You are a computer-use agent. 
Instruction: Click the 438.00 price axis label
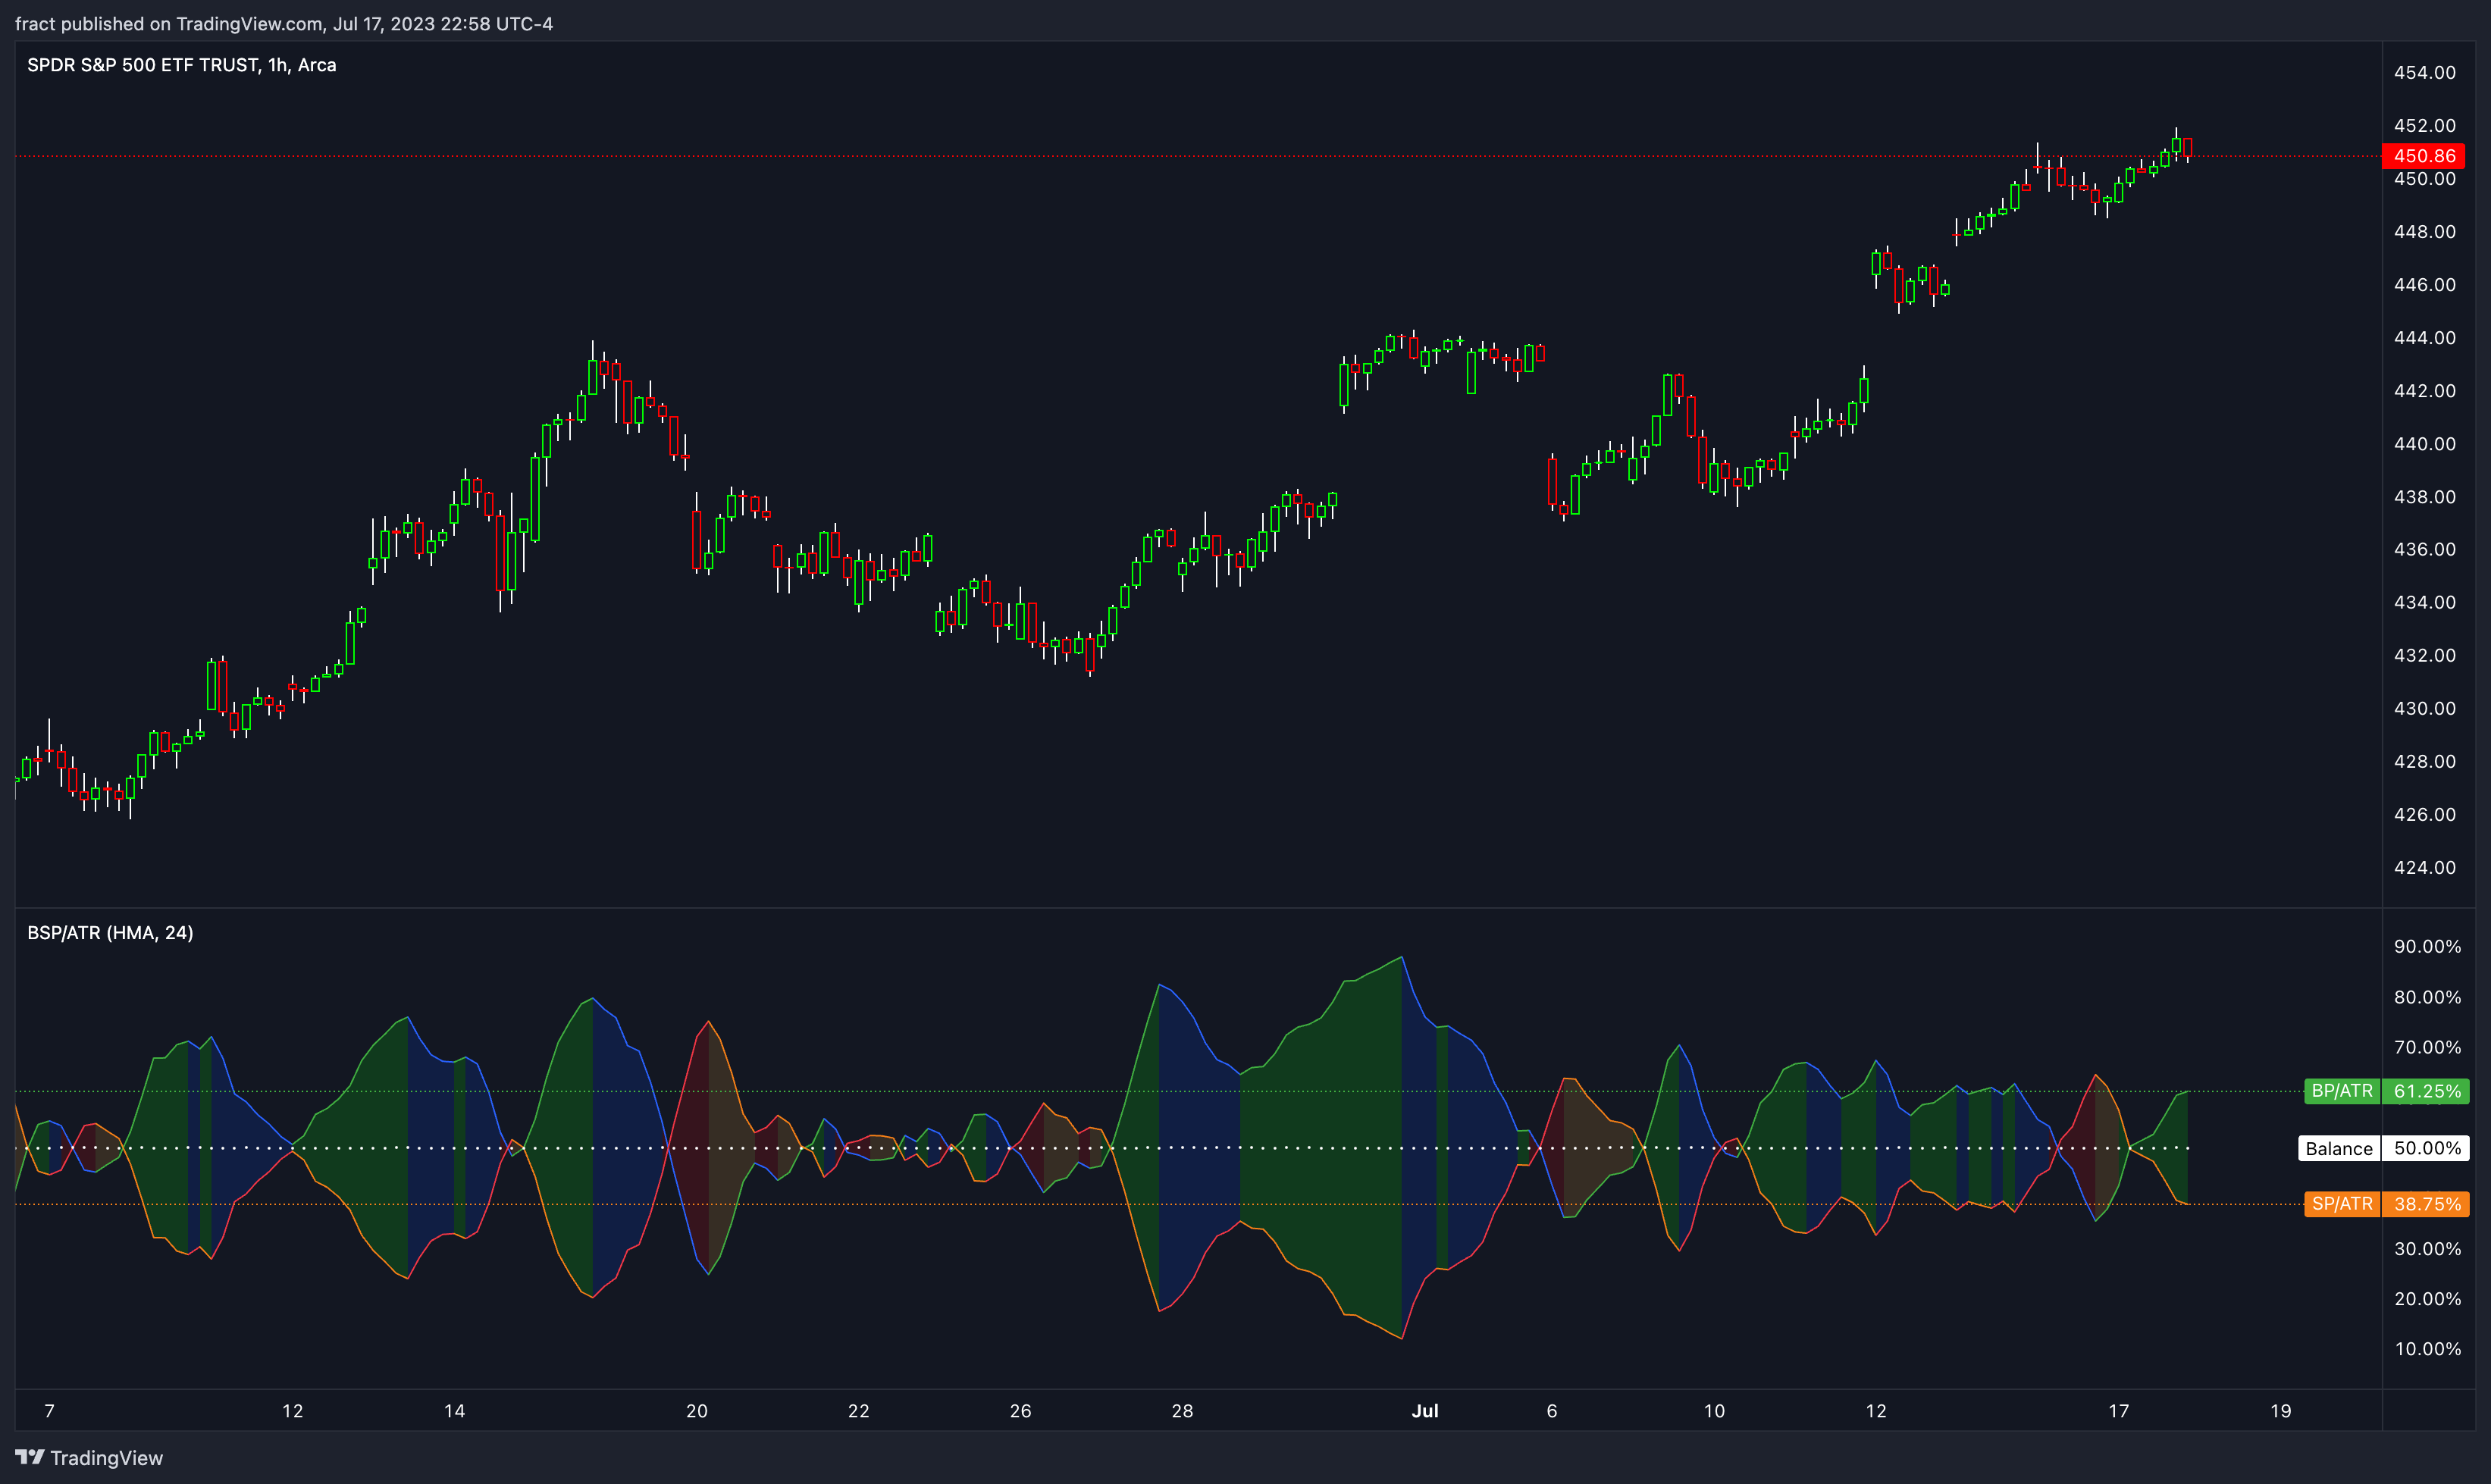[2424, 496]
